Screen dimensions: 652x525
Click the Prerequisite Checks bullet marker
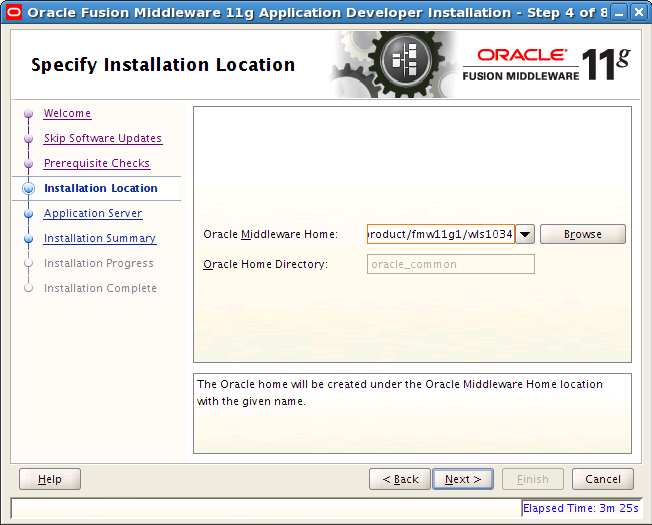click(28, 163)
